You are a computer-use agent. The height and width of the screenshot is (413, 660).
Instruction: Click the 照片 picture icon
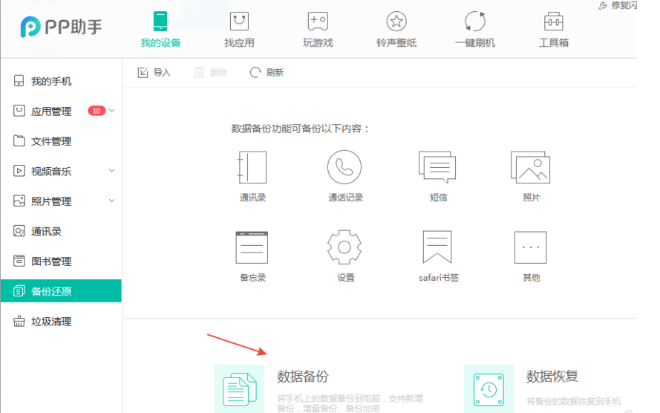530,167
